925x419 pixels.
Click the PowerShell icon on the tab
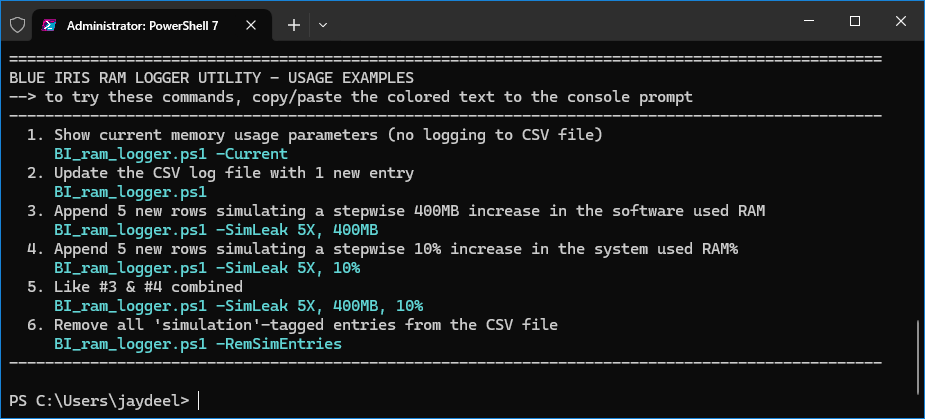50,25
